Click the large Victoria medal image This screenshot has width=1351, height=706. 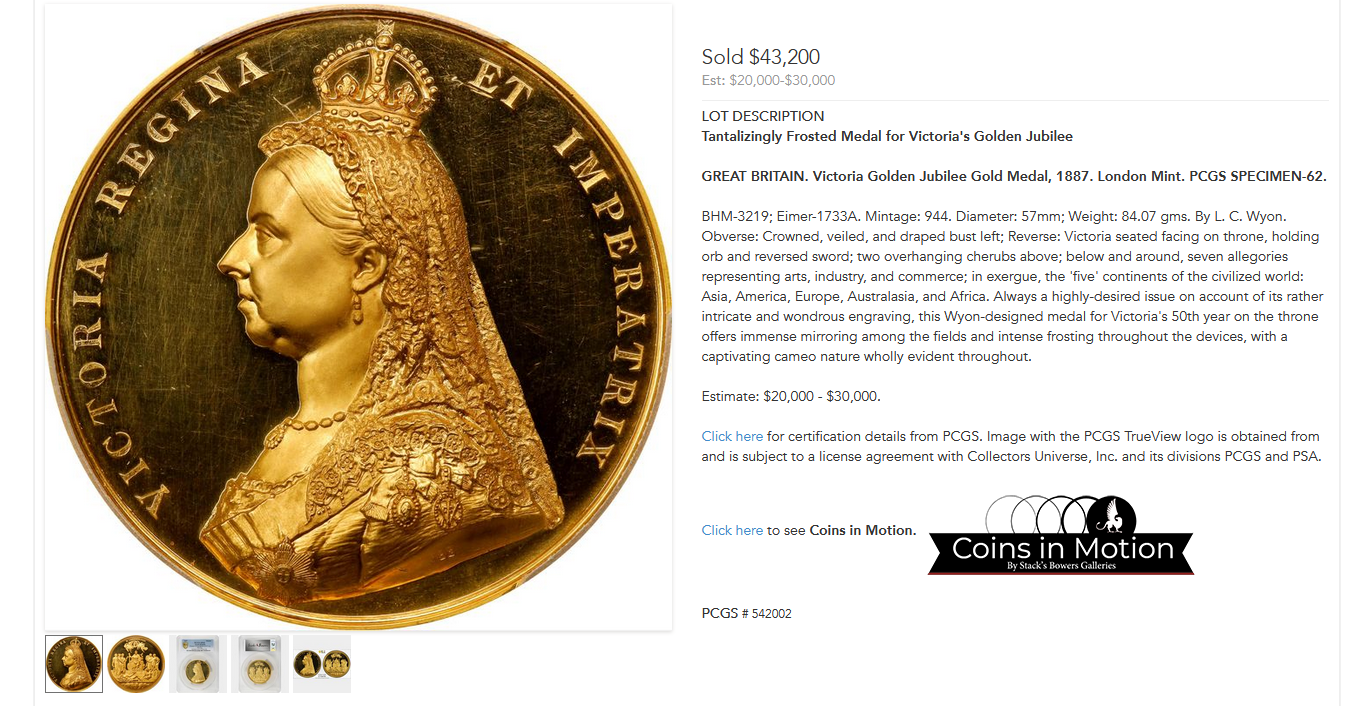[x=358, y=317]
